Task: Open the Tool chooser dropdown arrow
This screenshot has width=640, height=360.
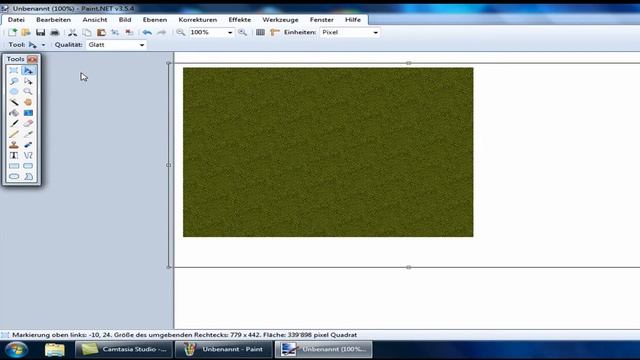Action: 43,45
